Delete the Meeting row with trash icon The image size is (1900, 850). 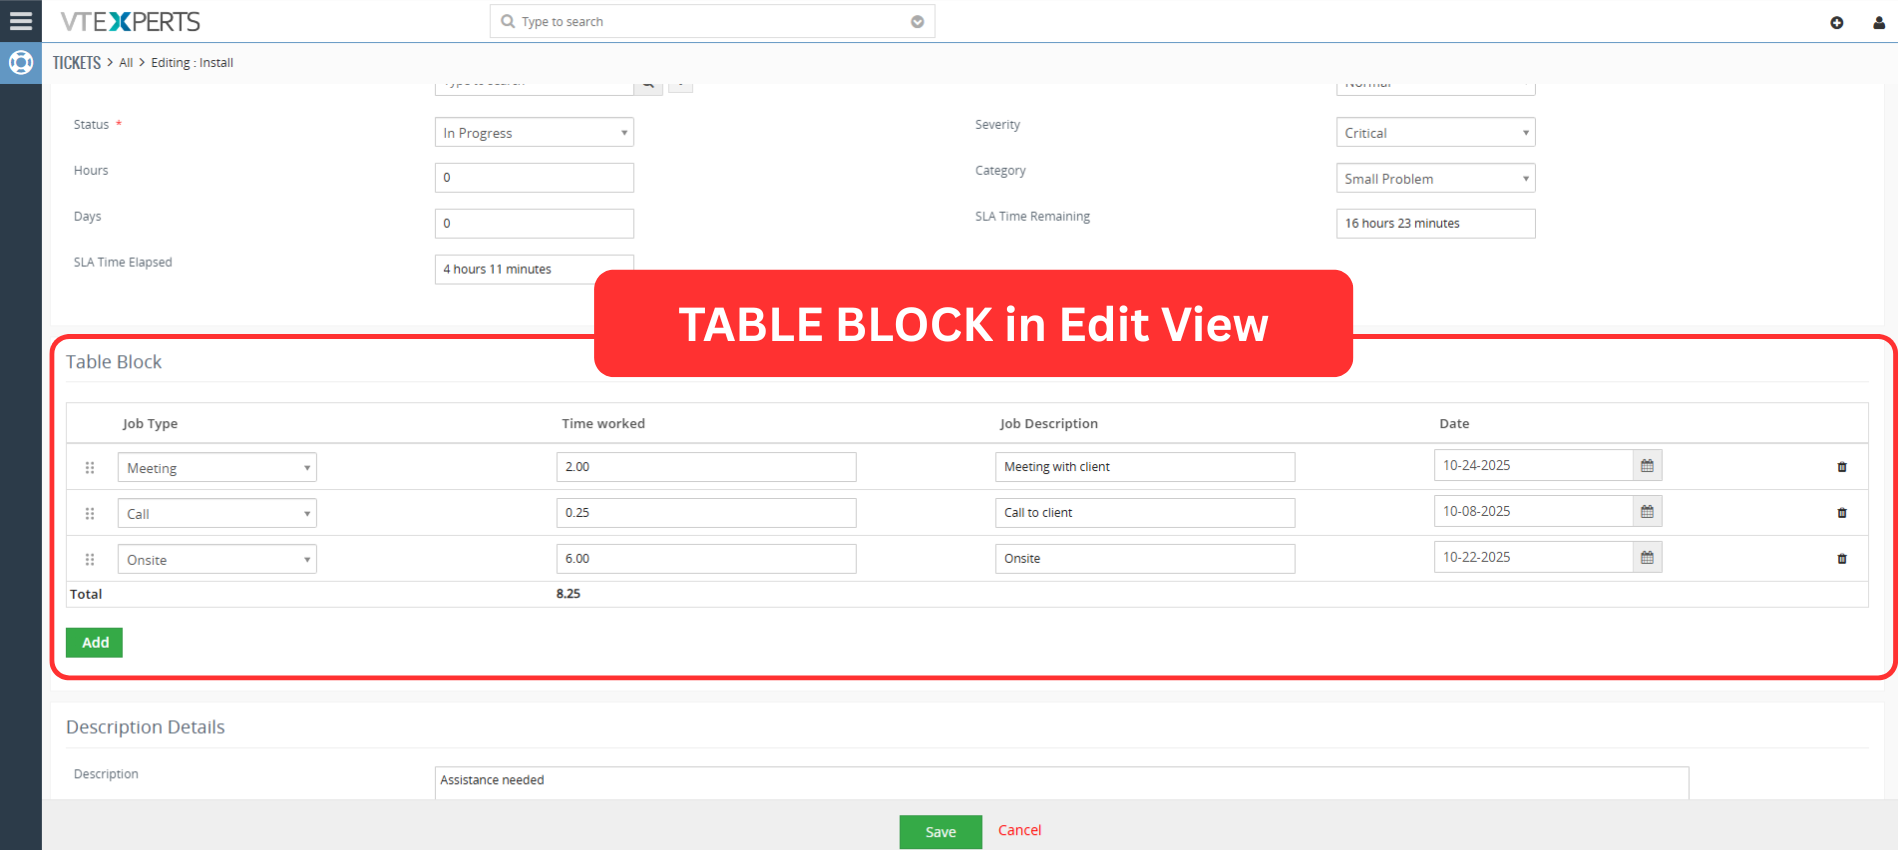tap(1842, 467)
